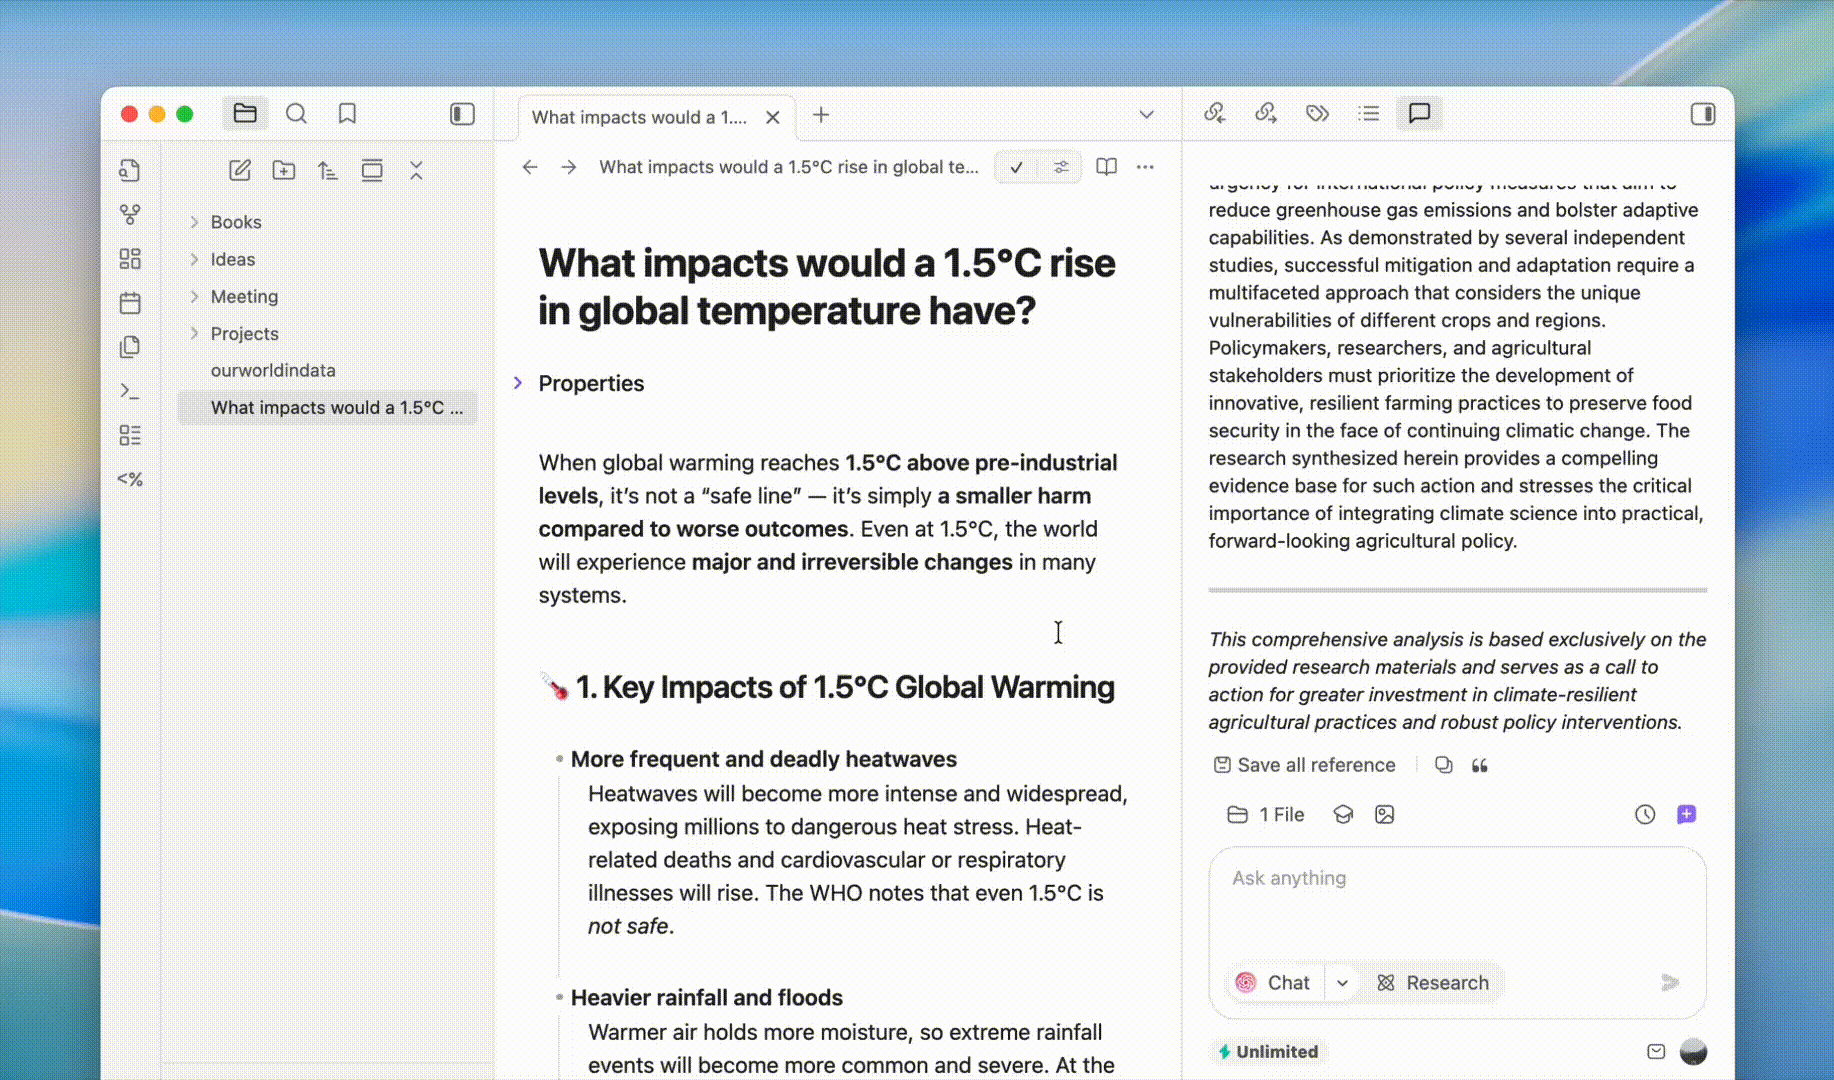Open the search magnifier icon
The width and height of the screenshot is (1834, 1080).
click(296, 113)
